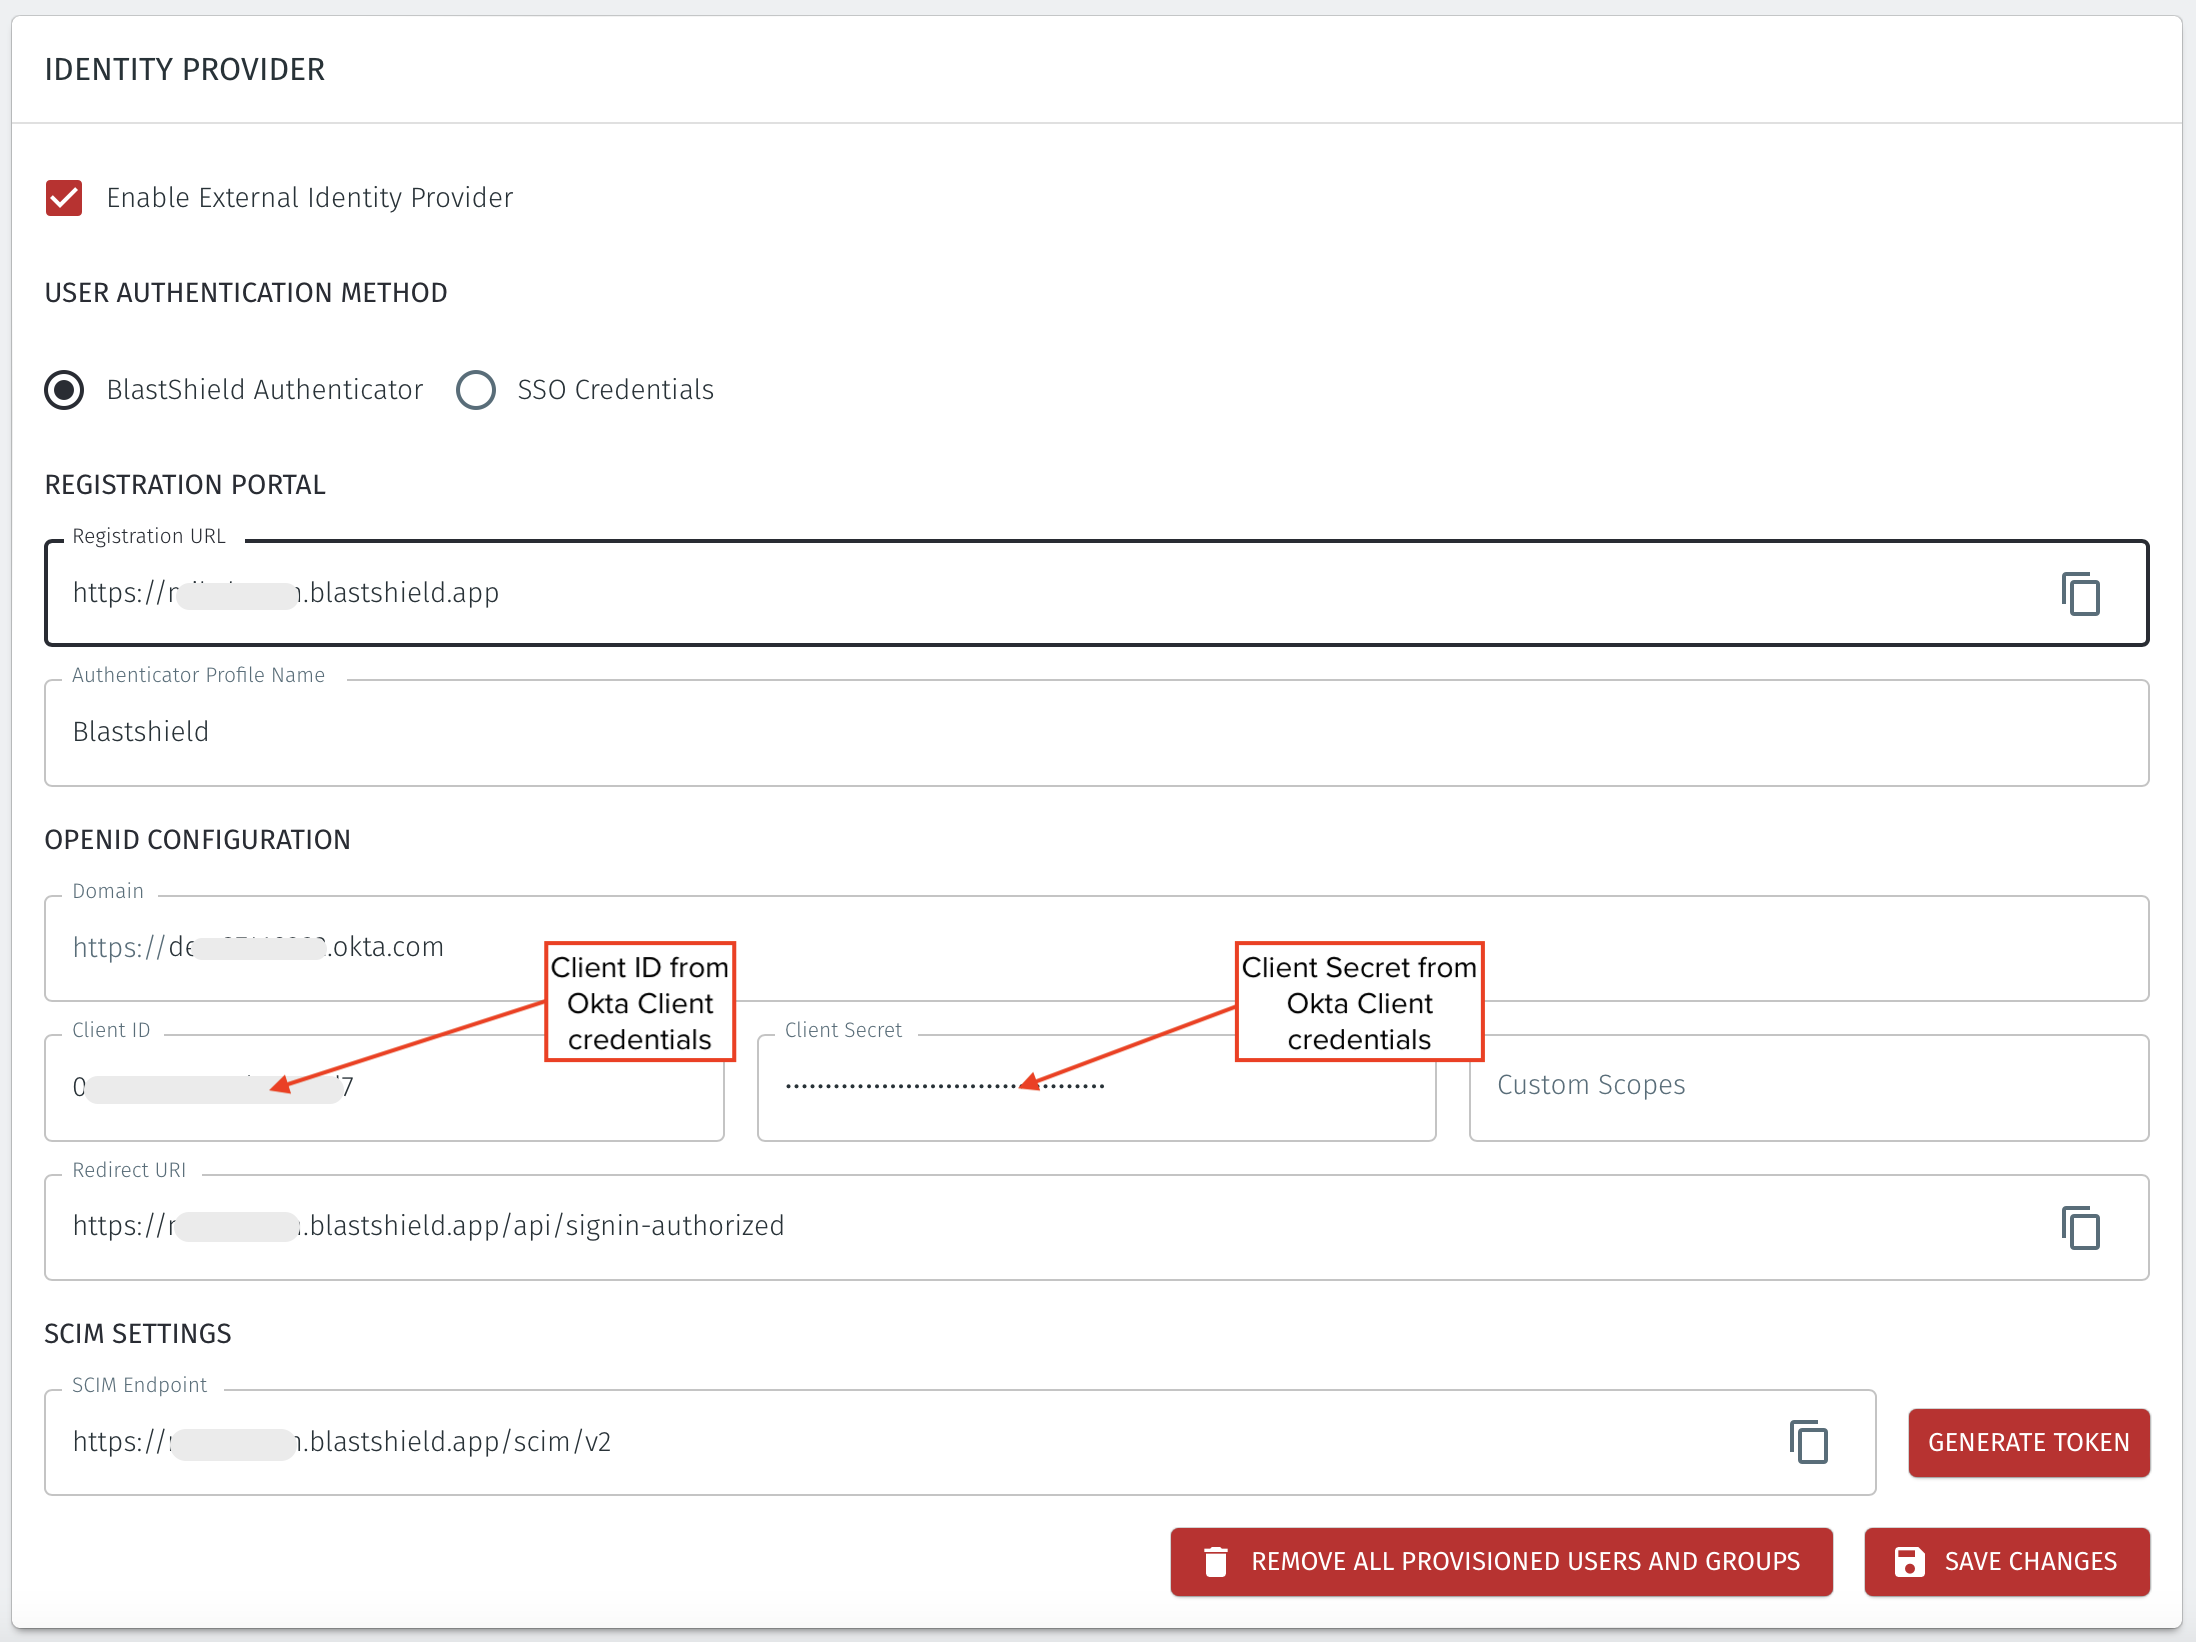Copy the SCIM Endpoint with copy icon
This screenshot has width=2196, height=1642.
pyautogui.click(x=1808, y=1442)
